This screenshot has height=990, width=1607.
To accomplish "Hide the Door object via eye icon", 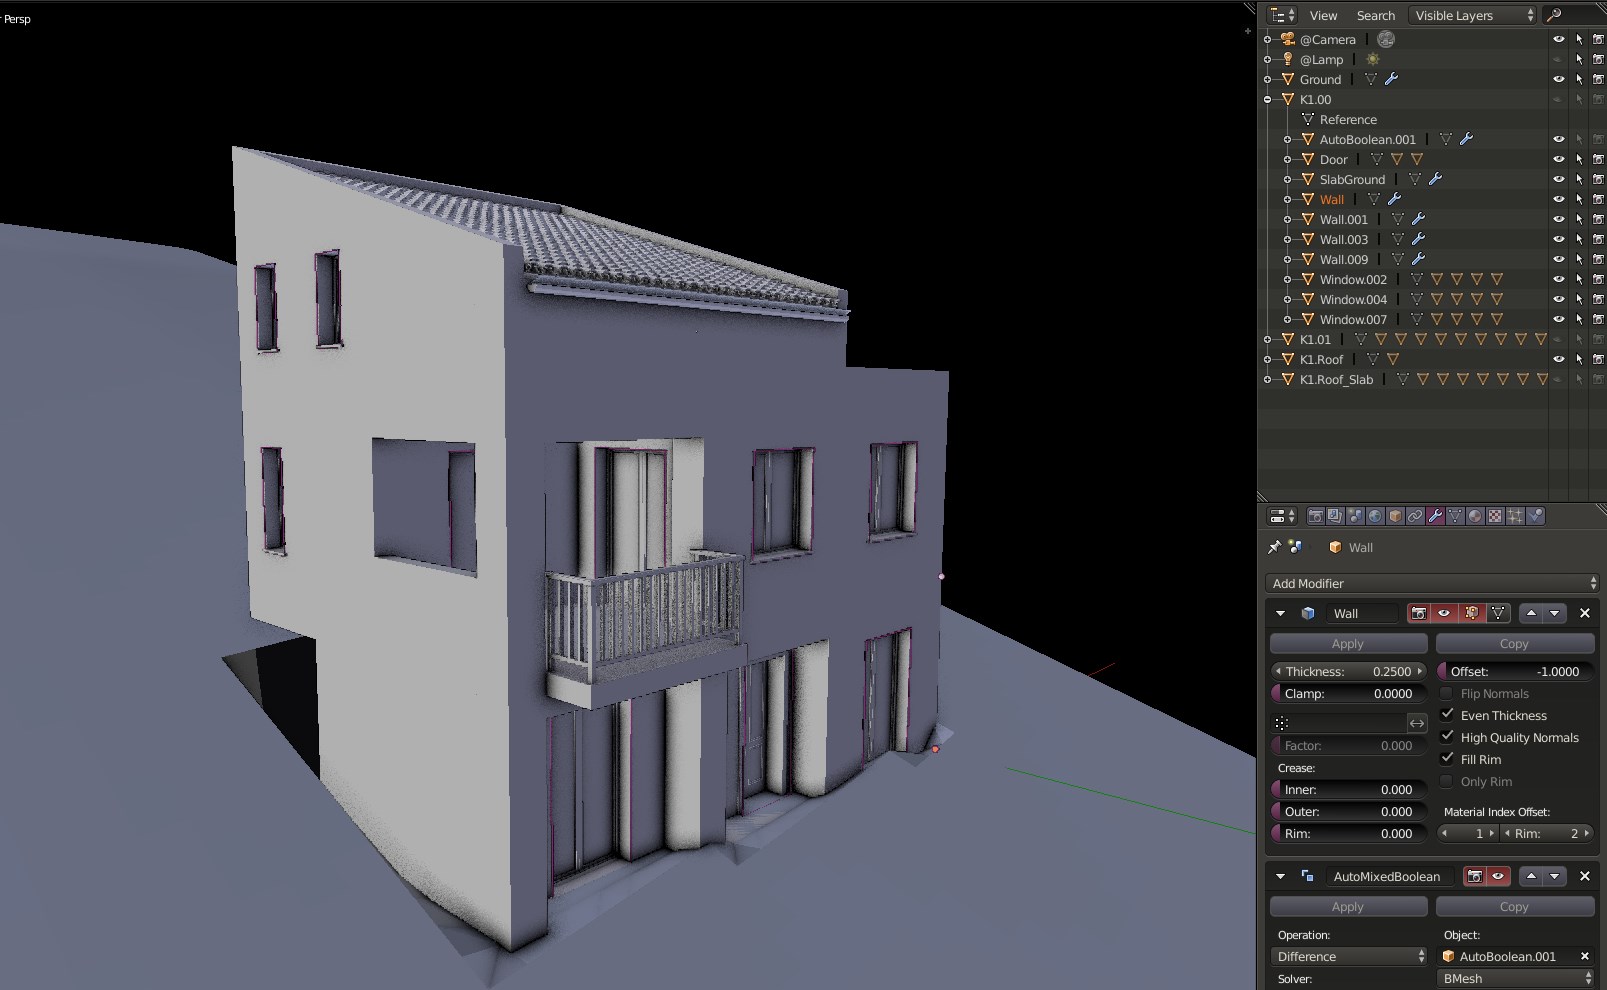I will (x=1558, y=159).
